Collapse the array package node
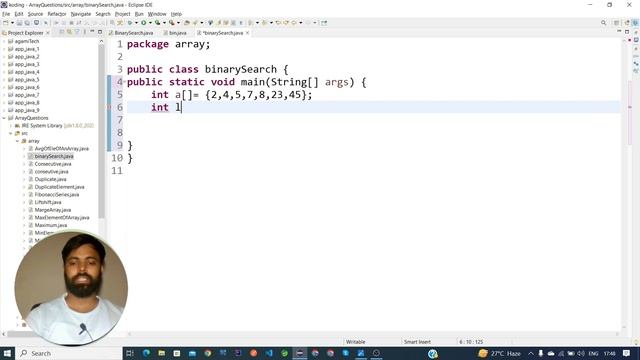 click(x=17, y=141)
